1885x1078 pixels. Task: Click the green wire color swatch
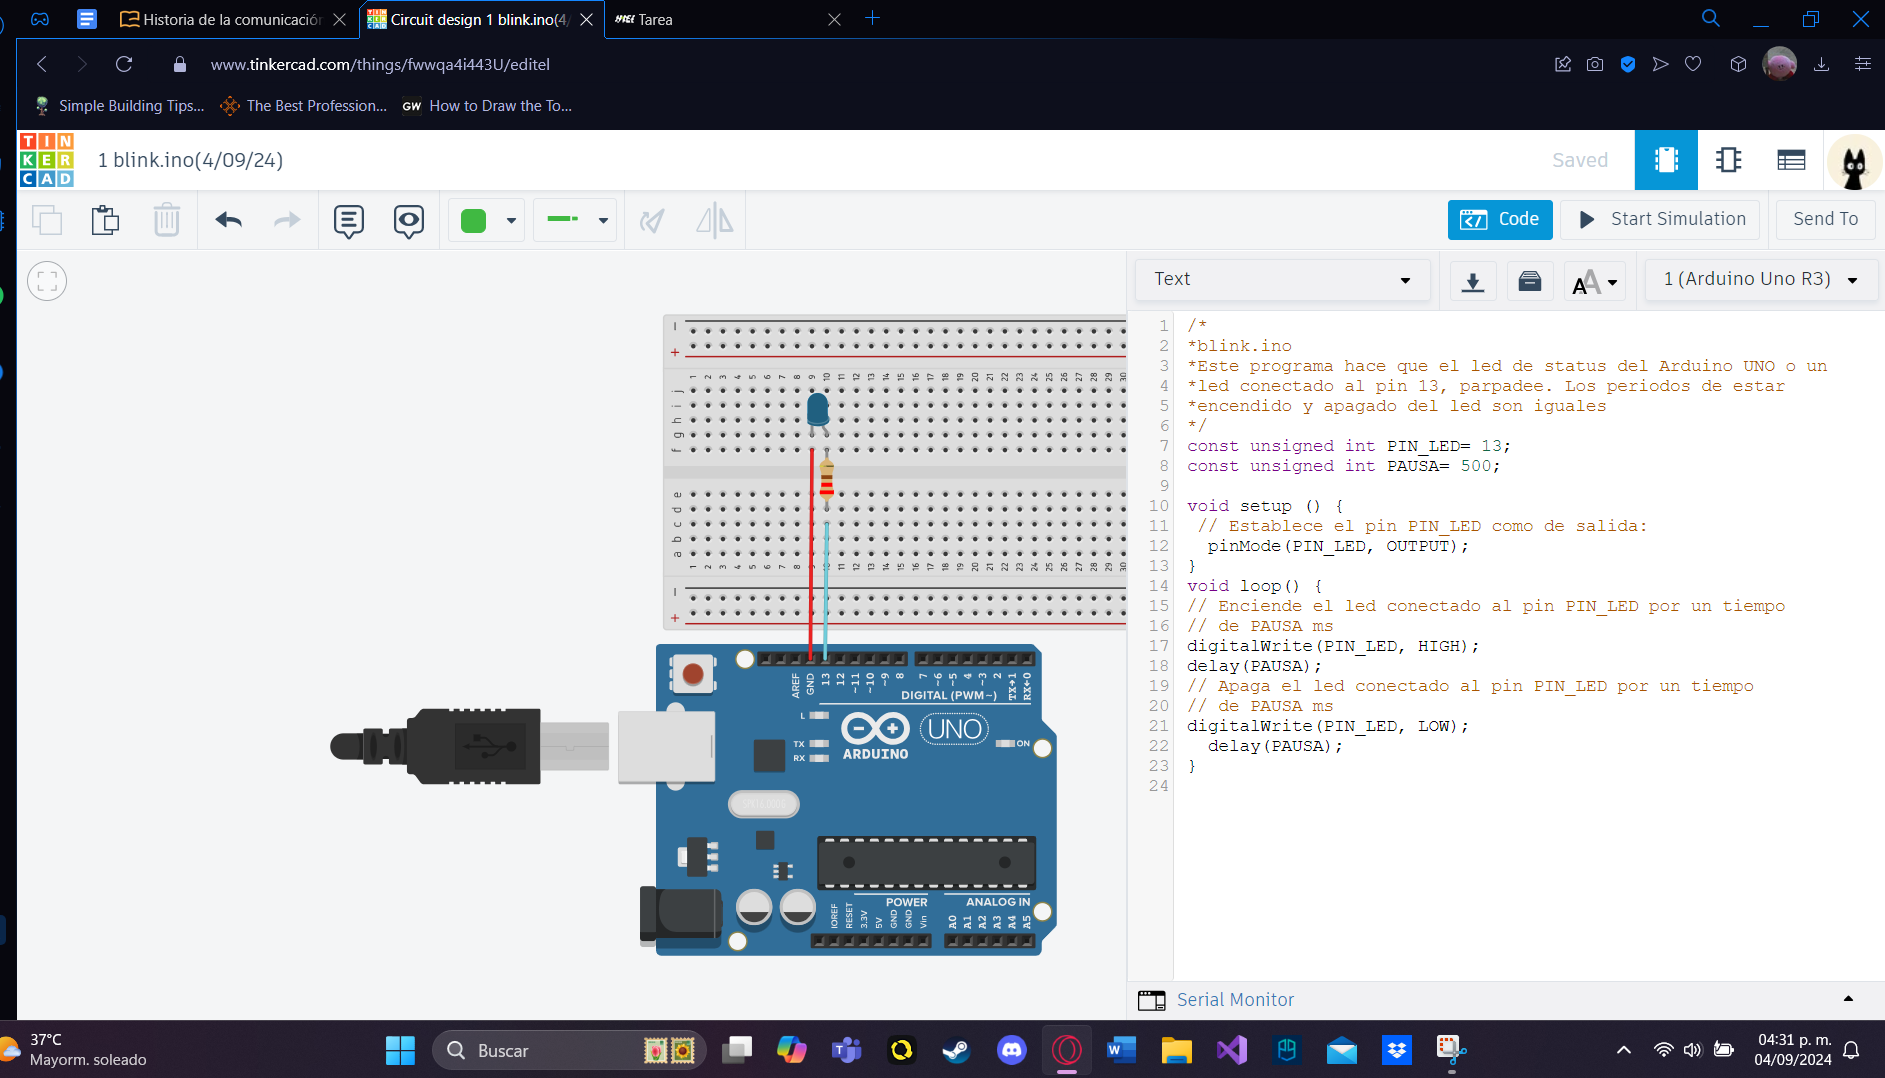[x=474, y=220]
